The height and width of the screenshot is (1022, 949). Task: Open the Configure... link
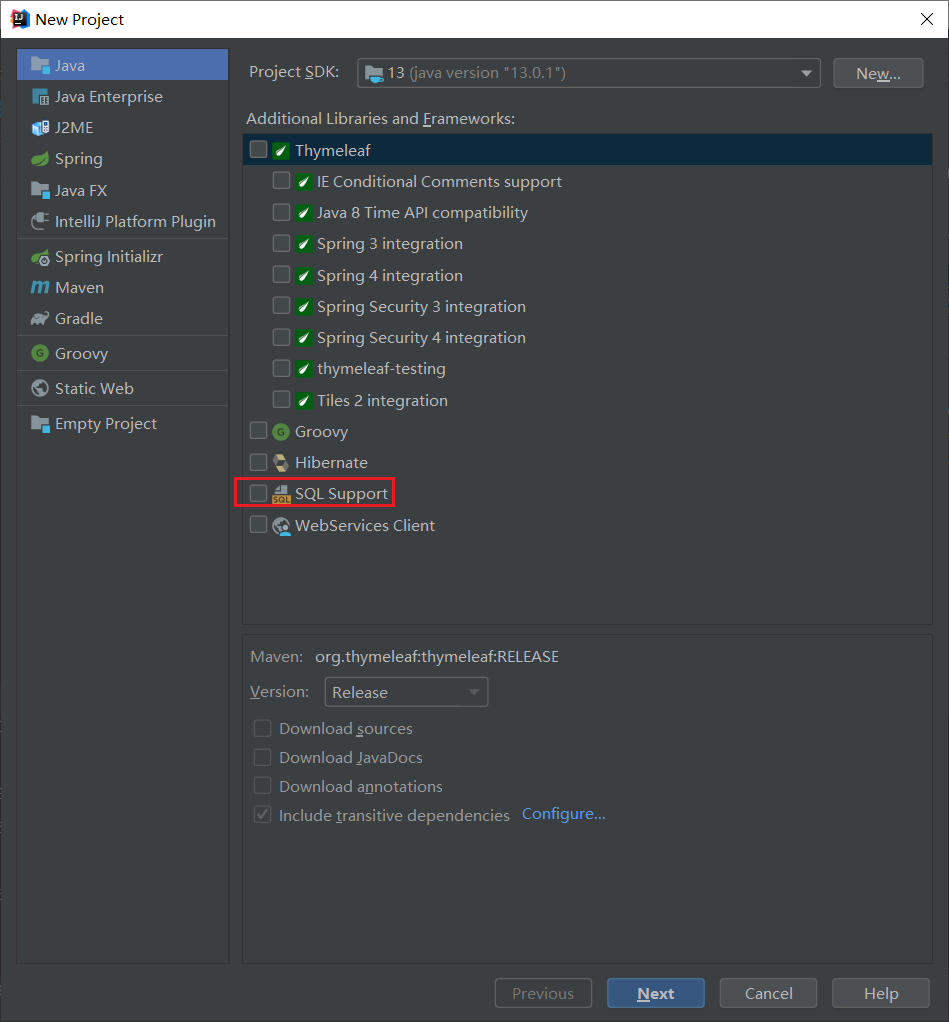pyautogui.click(x=564, y=814)
